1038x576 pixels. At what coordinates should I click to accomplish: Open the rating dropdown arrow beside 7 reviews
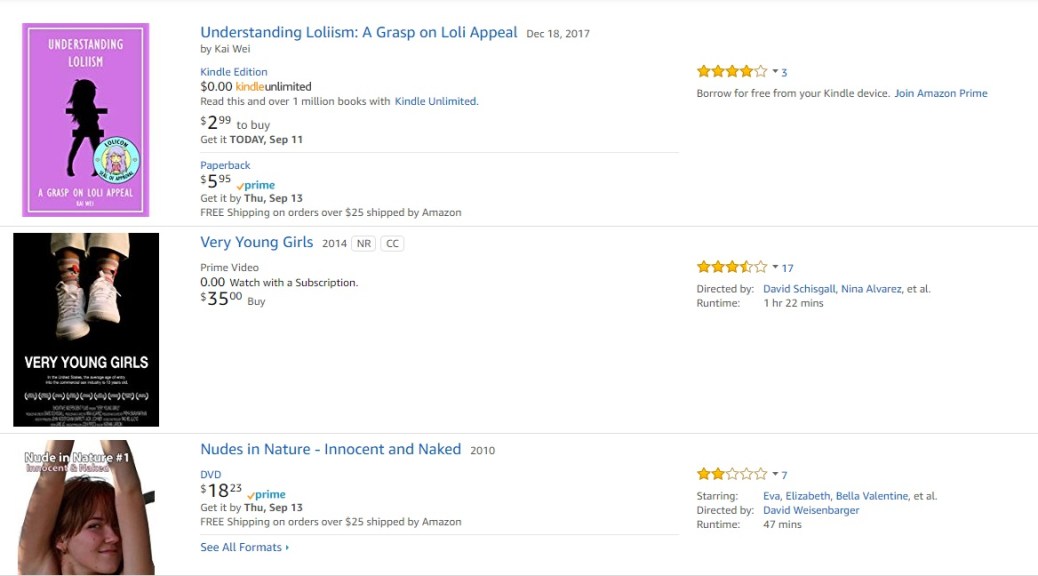[775, 475]
